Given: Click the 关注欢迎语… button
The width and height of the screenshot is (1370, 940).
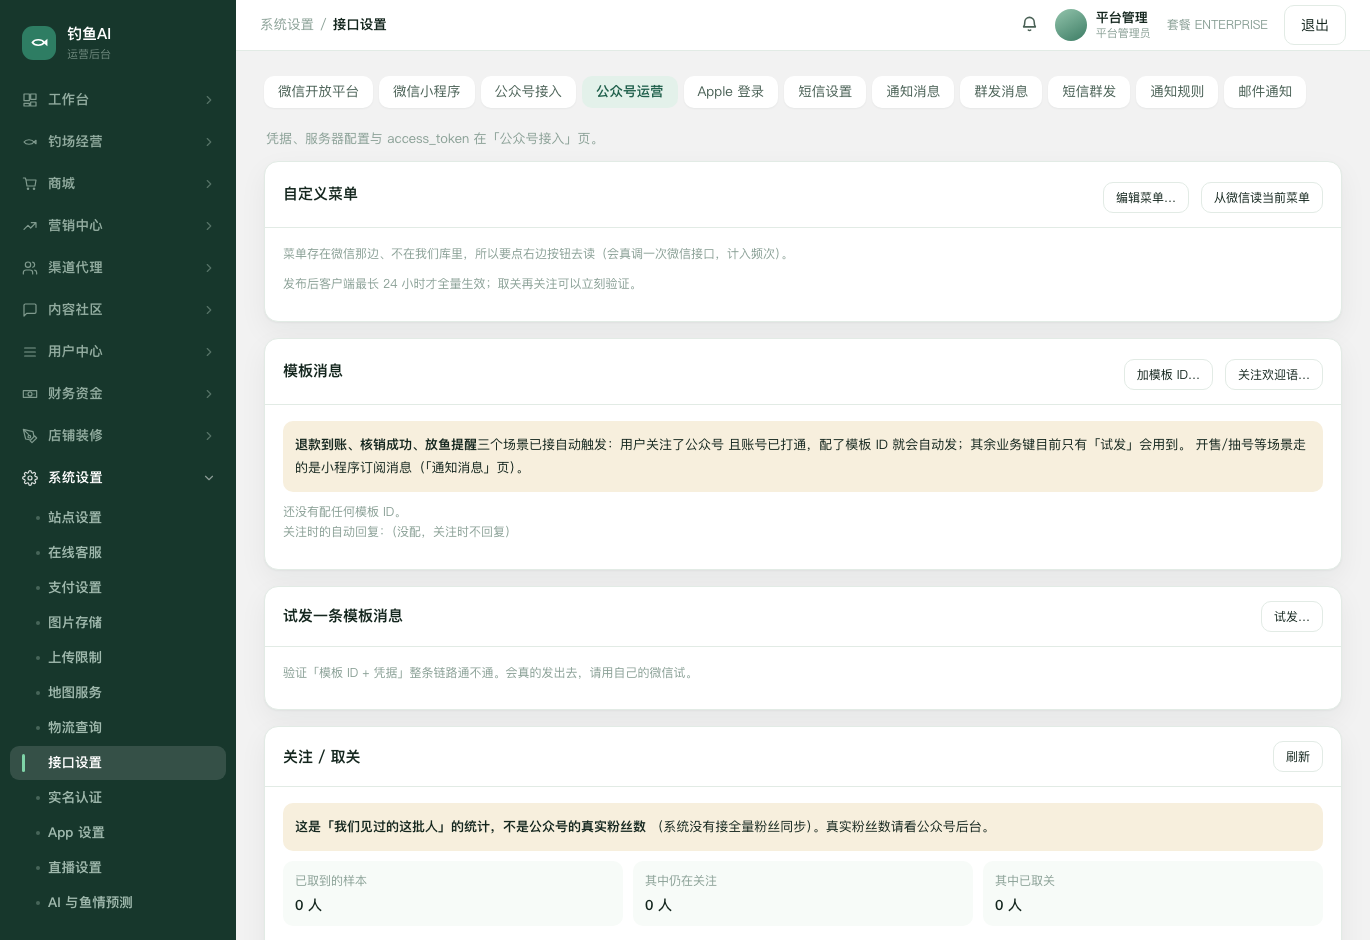Looking at the screenshot, I should coord(1274,375).
